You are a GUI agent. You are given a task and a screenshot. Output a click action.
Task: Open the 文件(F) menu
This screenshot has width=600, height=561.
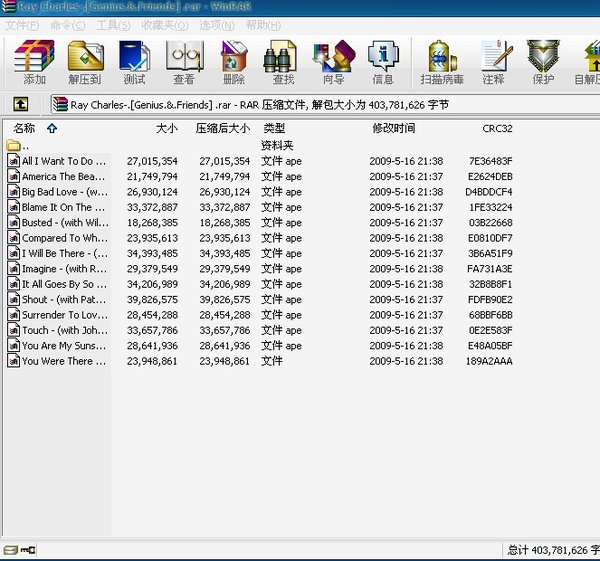coord(22,26)
